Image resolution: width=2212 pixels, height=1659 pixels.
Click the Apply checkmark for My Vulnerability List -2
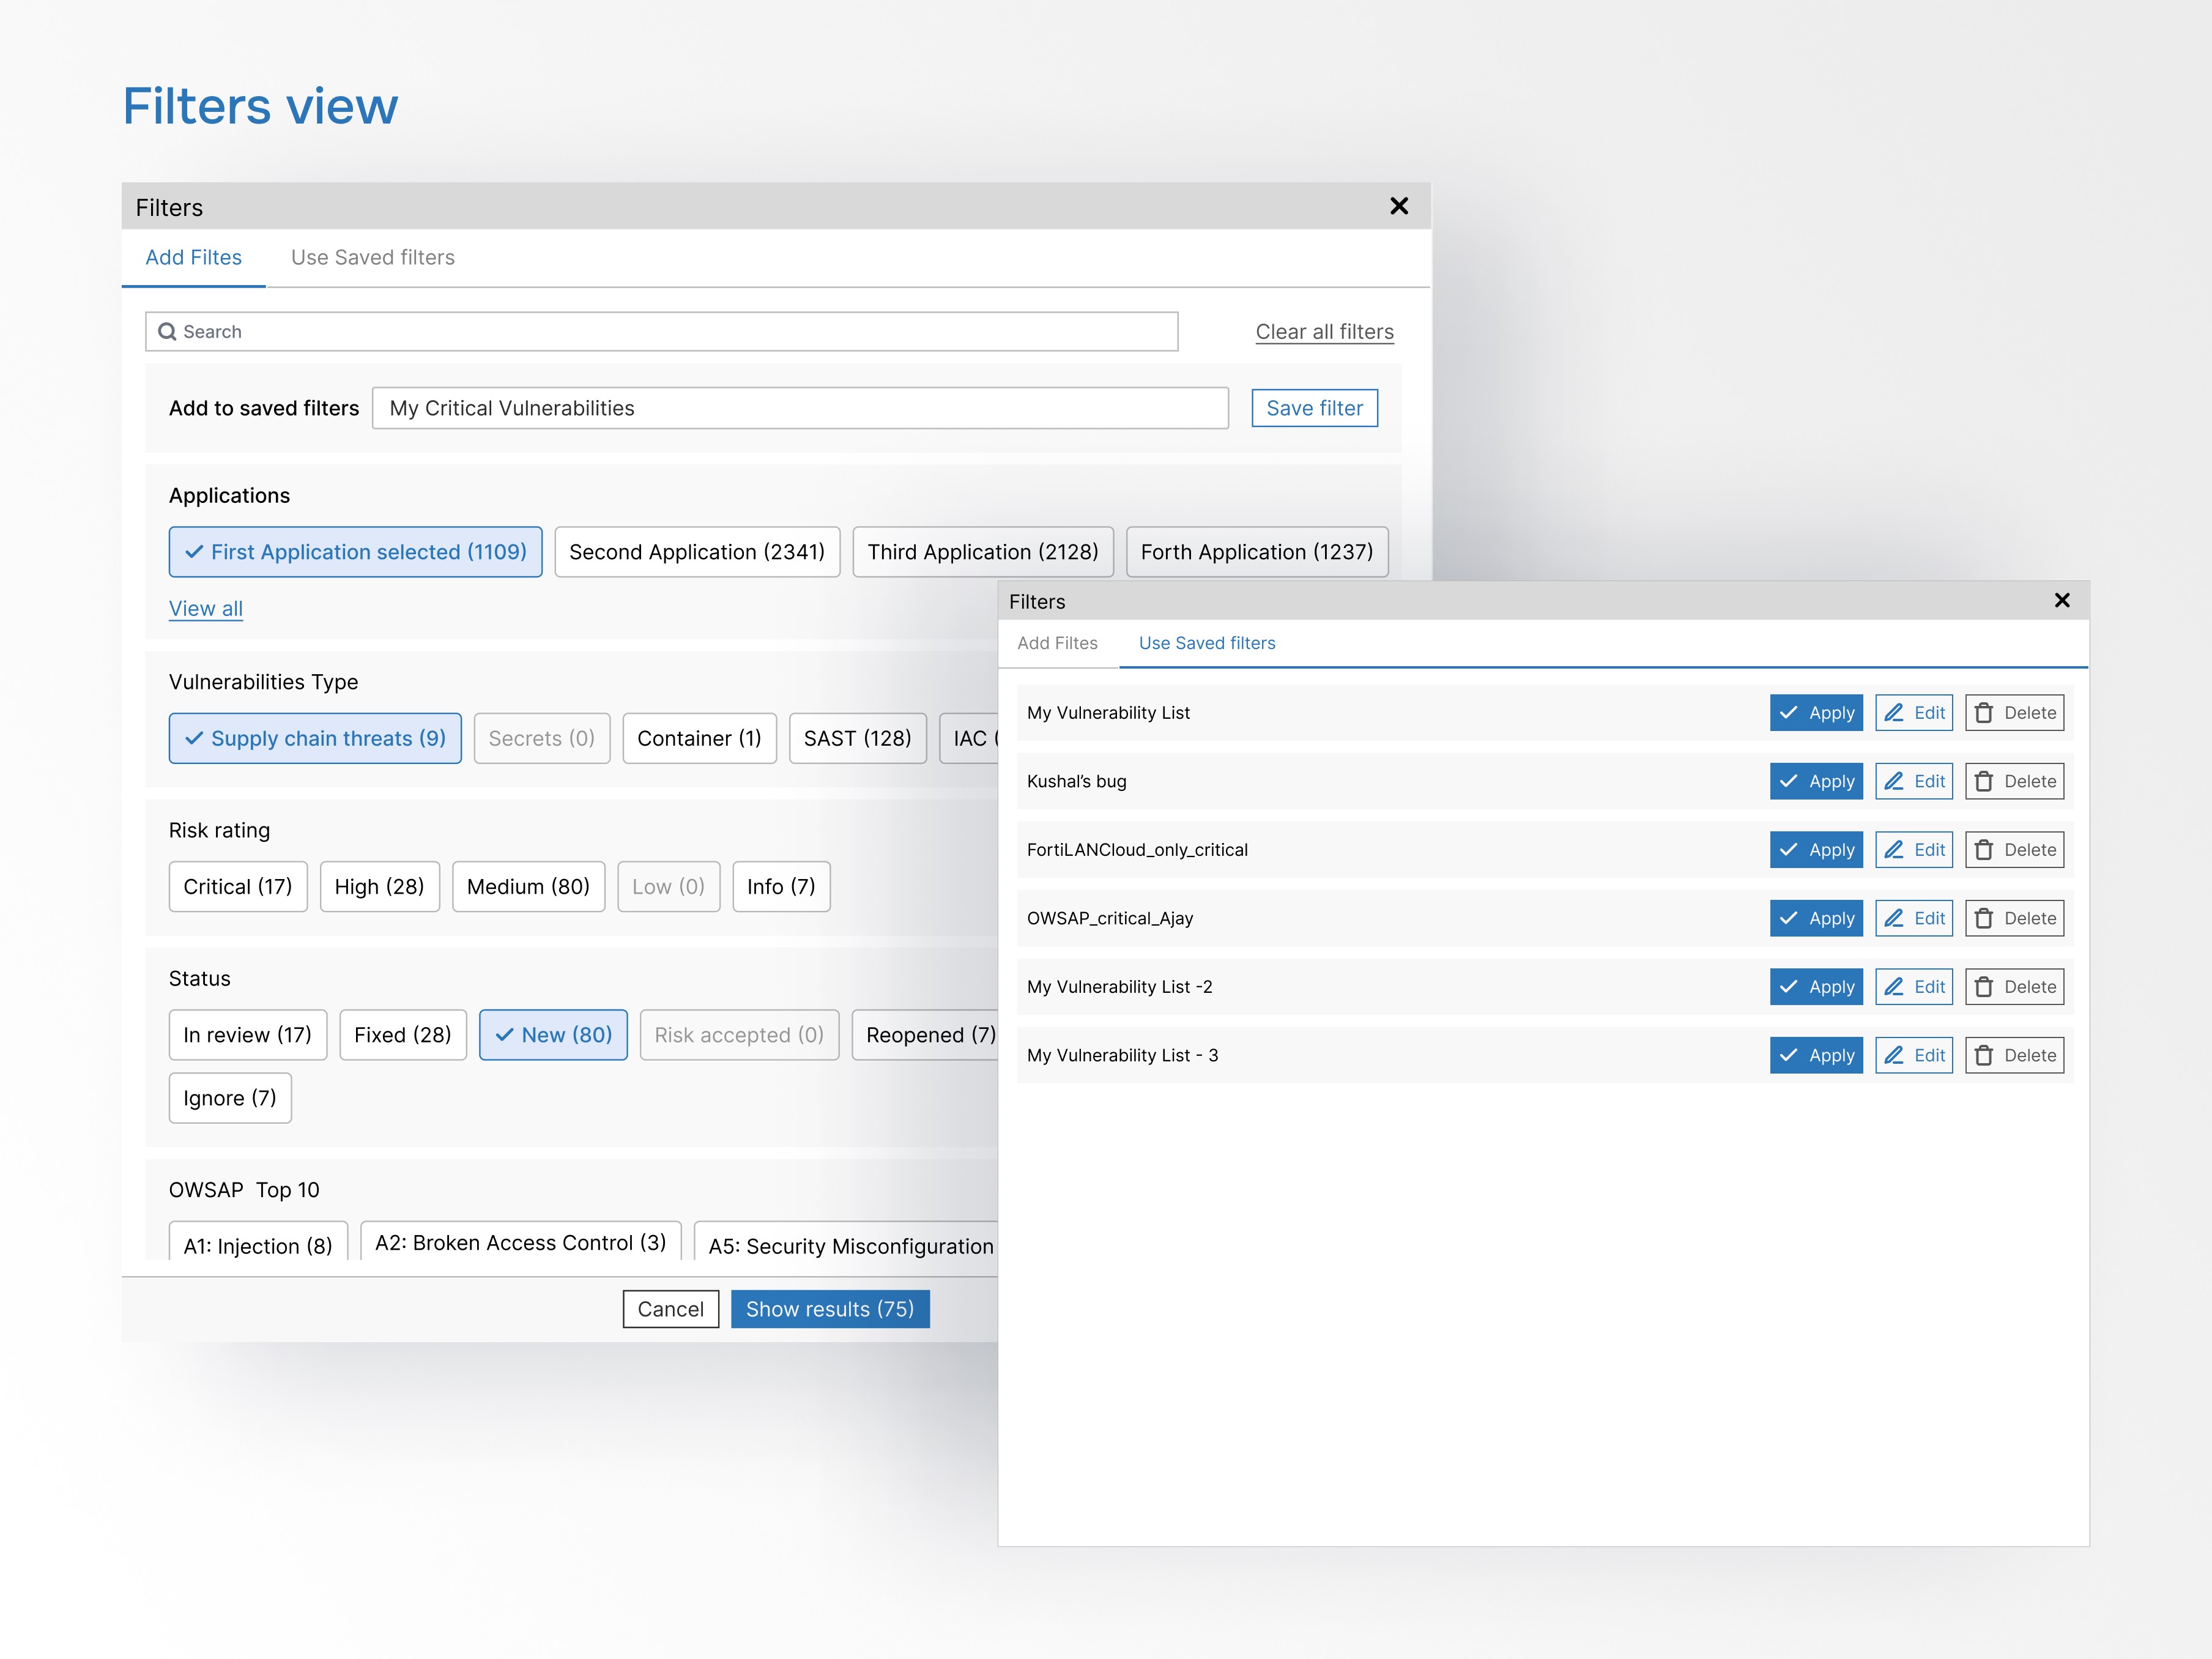pos(1789,986)
